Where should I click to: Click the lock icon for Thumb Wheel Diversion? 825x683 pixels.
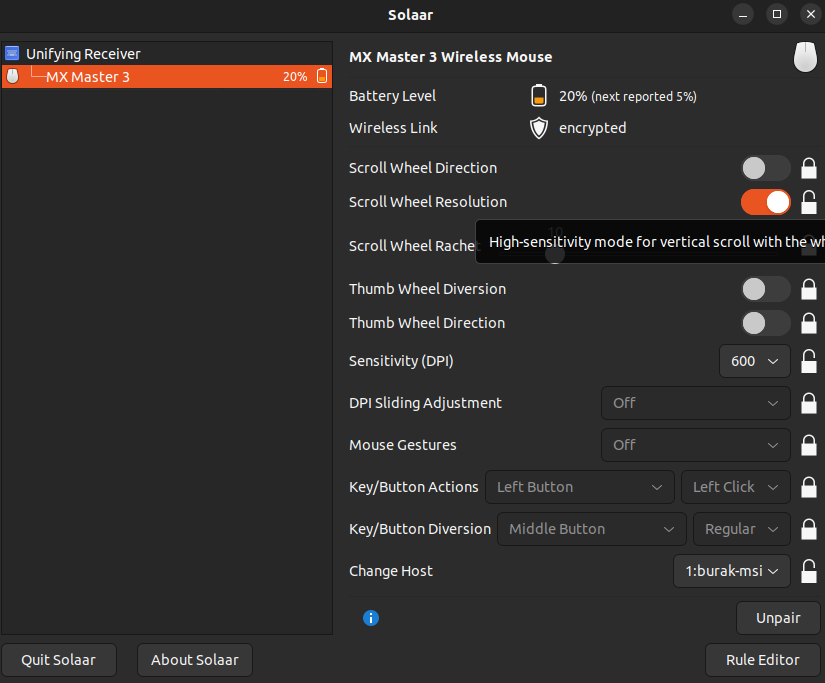point(809,289)
